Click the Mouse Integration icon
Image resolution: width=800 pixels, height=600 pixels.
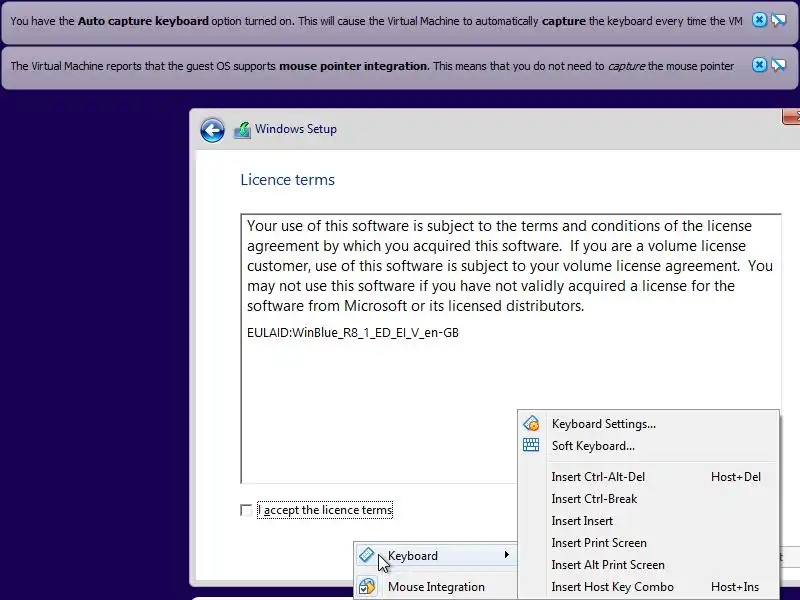click(x=367, y=587)
